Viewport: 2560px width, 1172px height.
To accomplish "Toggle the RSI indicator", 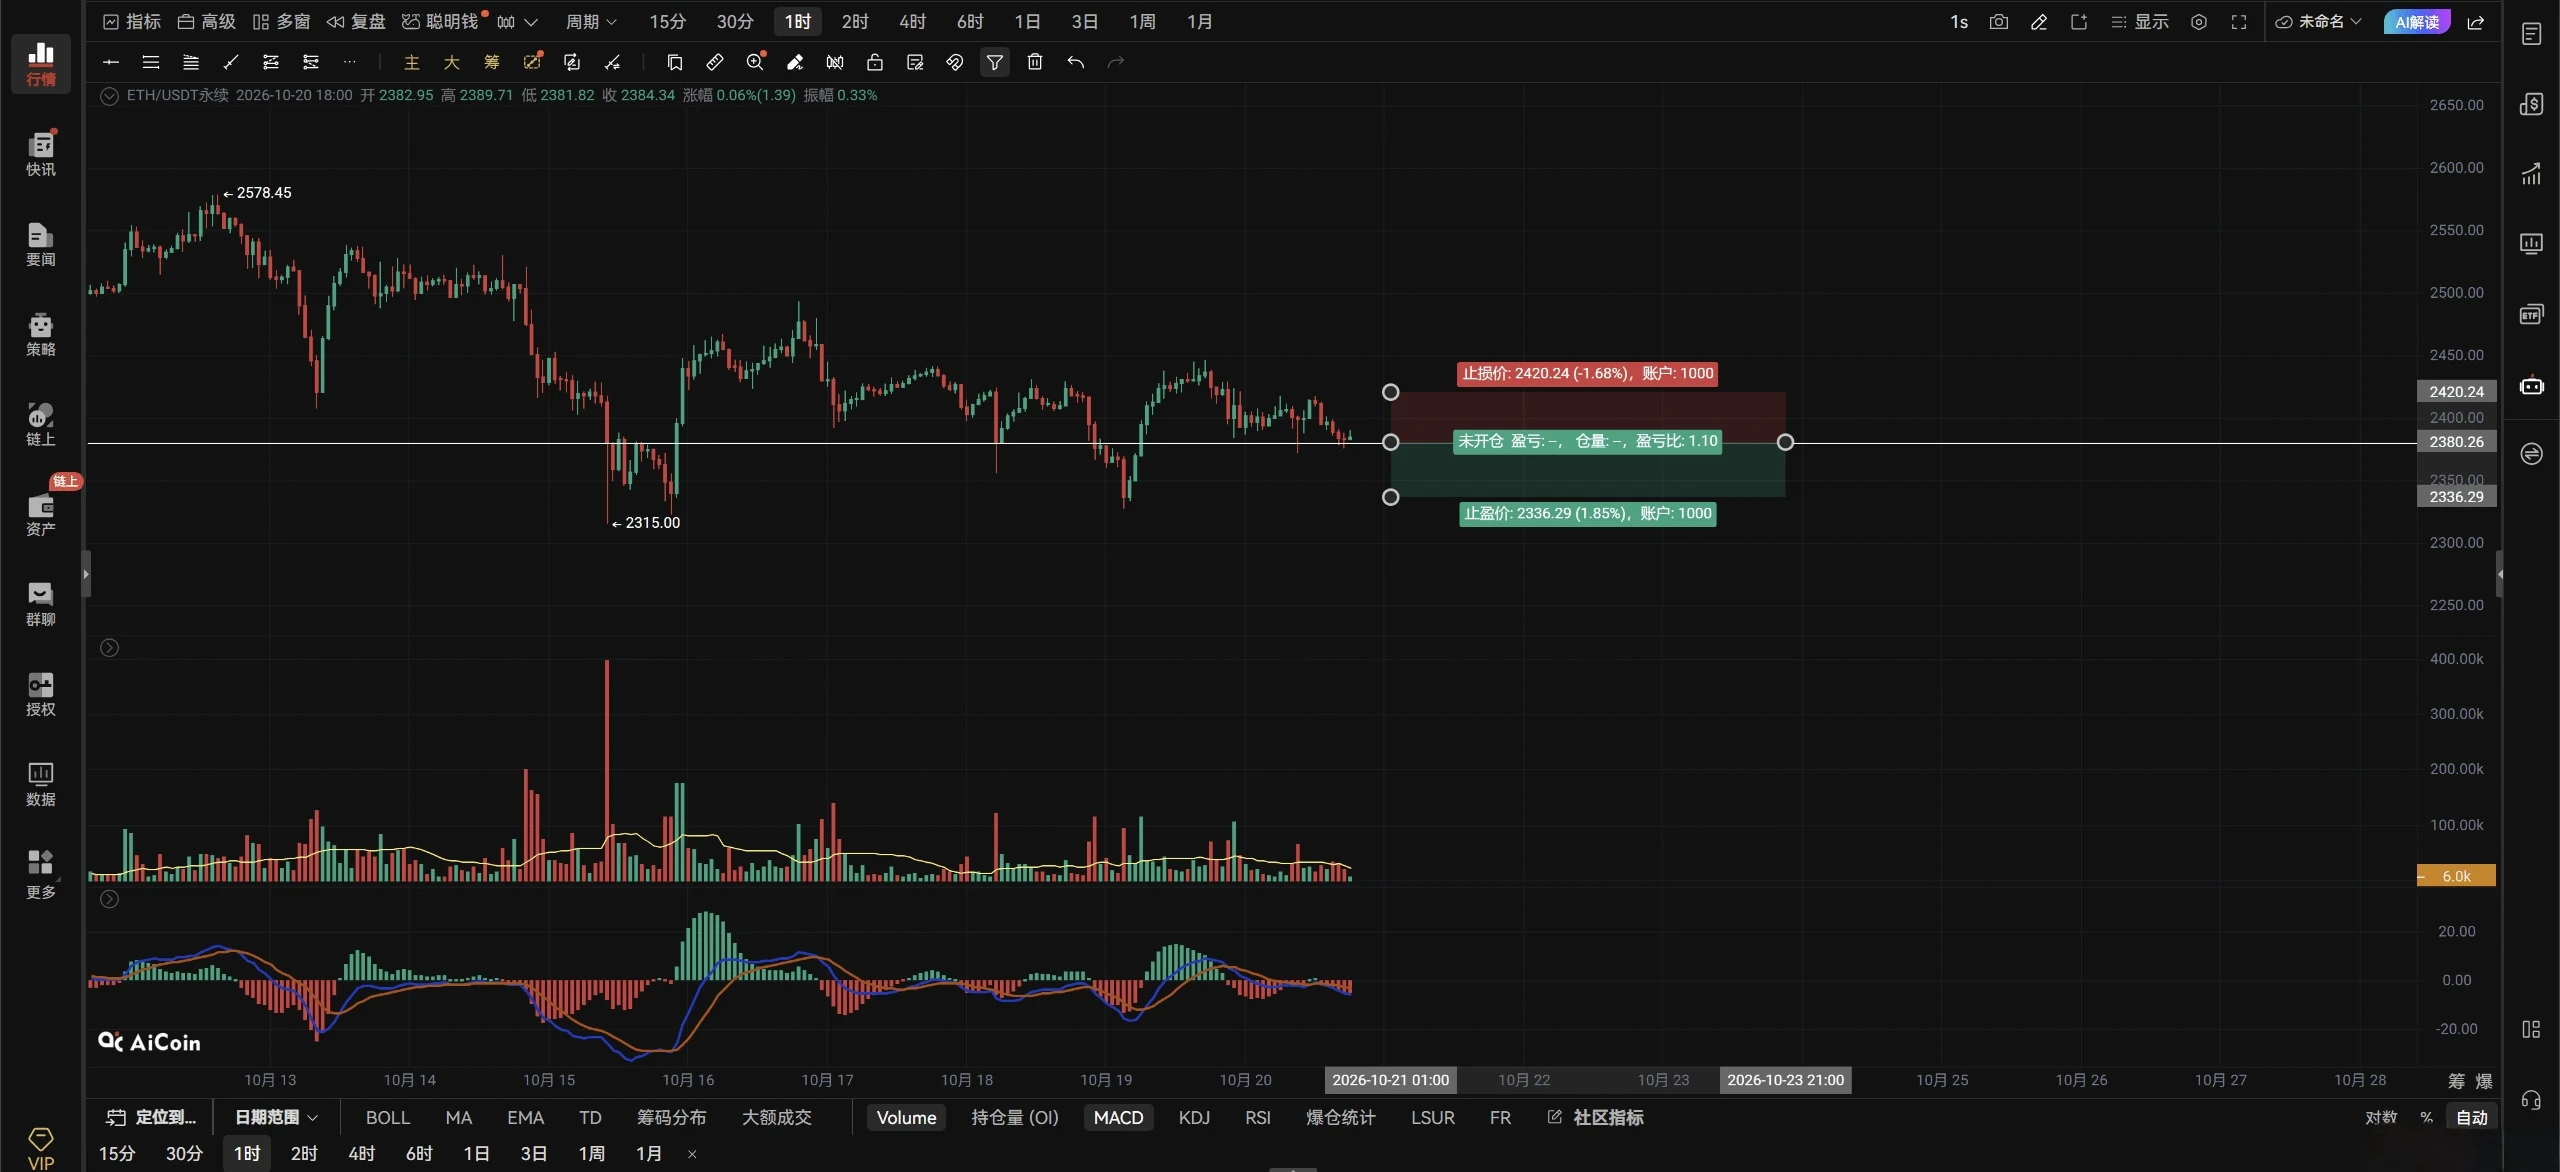I will [x=1258, y=1117].
